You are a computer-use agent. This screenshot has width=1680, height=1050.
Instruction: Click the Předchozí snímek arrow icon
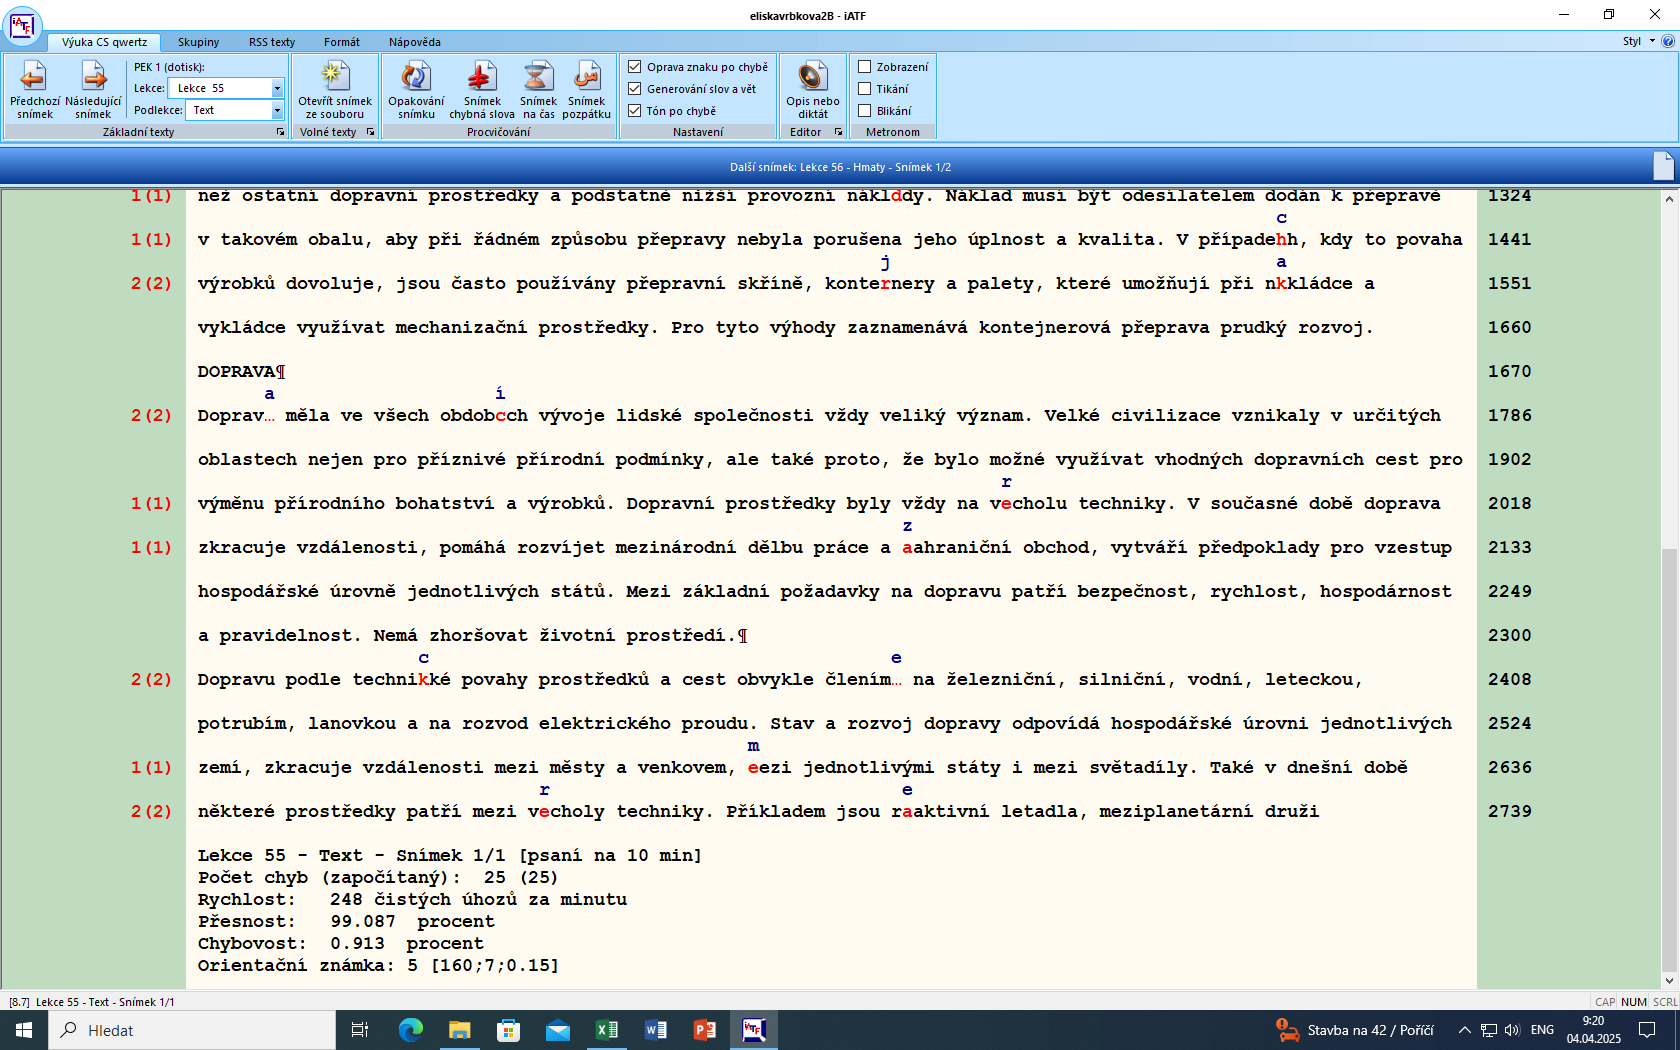[34, 77]
